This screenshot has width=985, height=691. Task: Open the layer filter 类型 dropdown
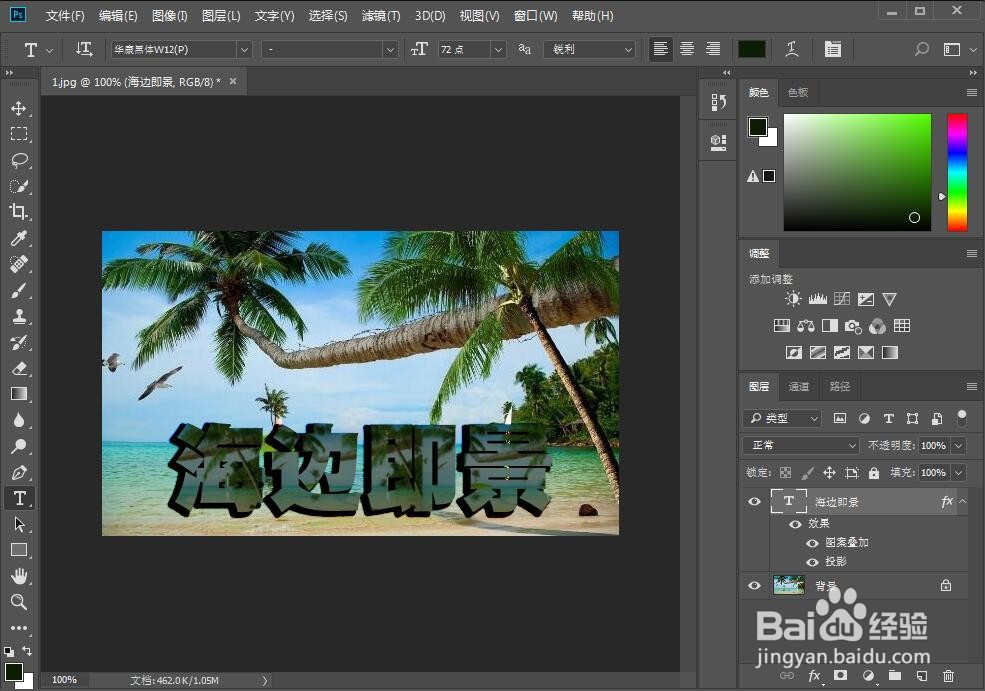tap(782, 418)
